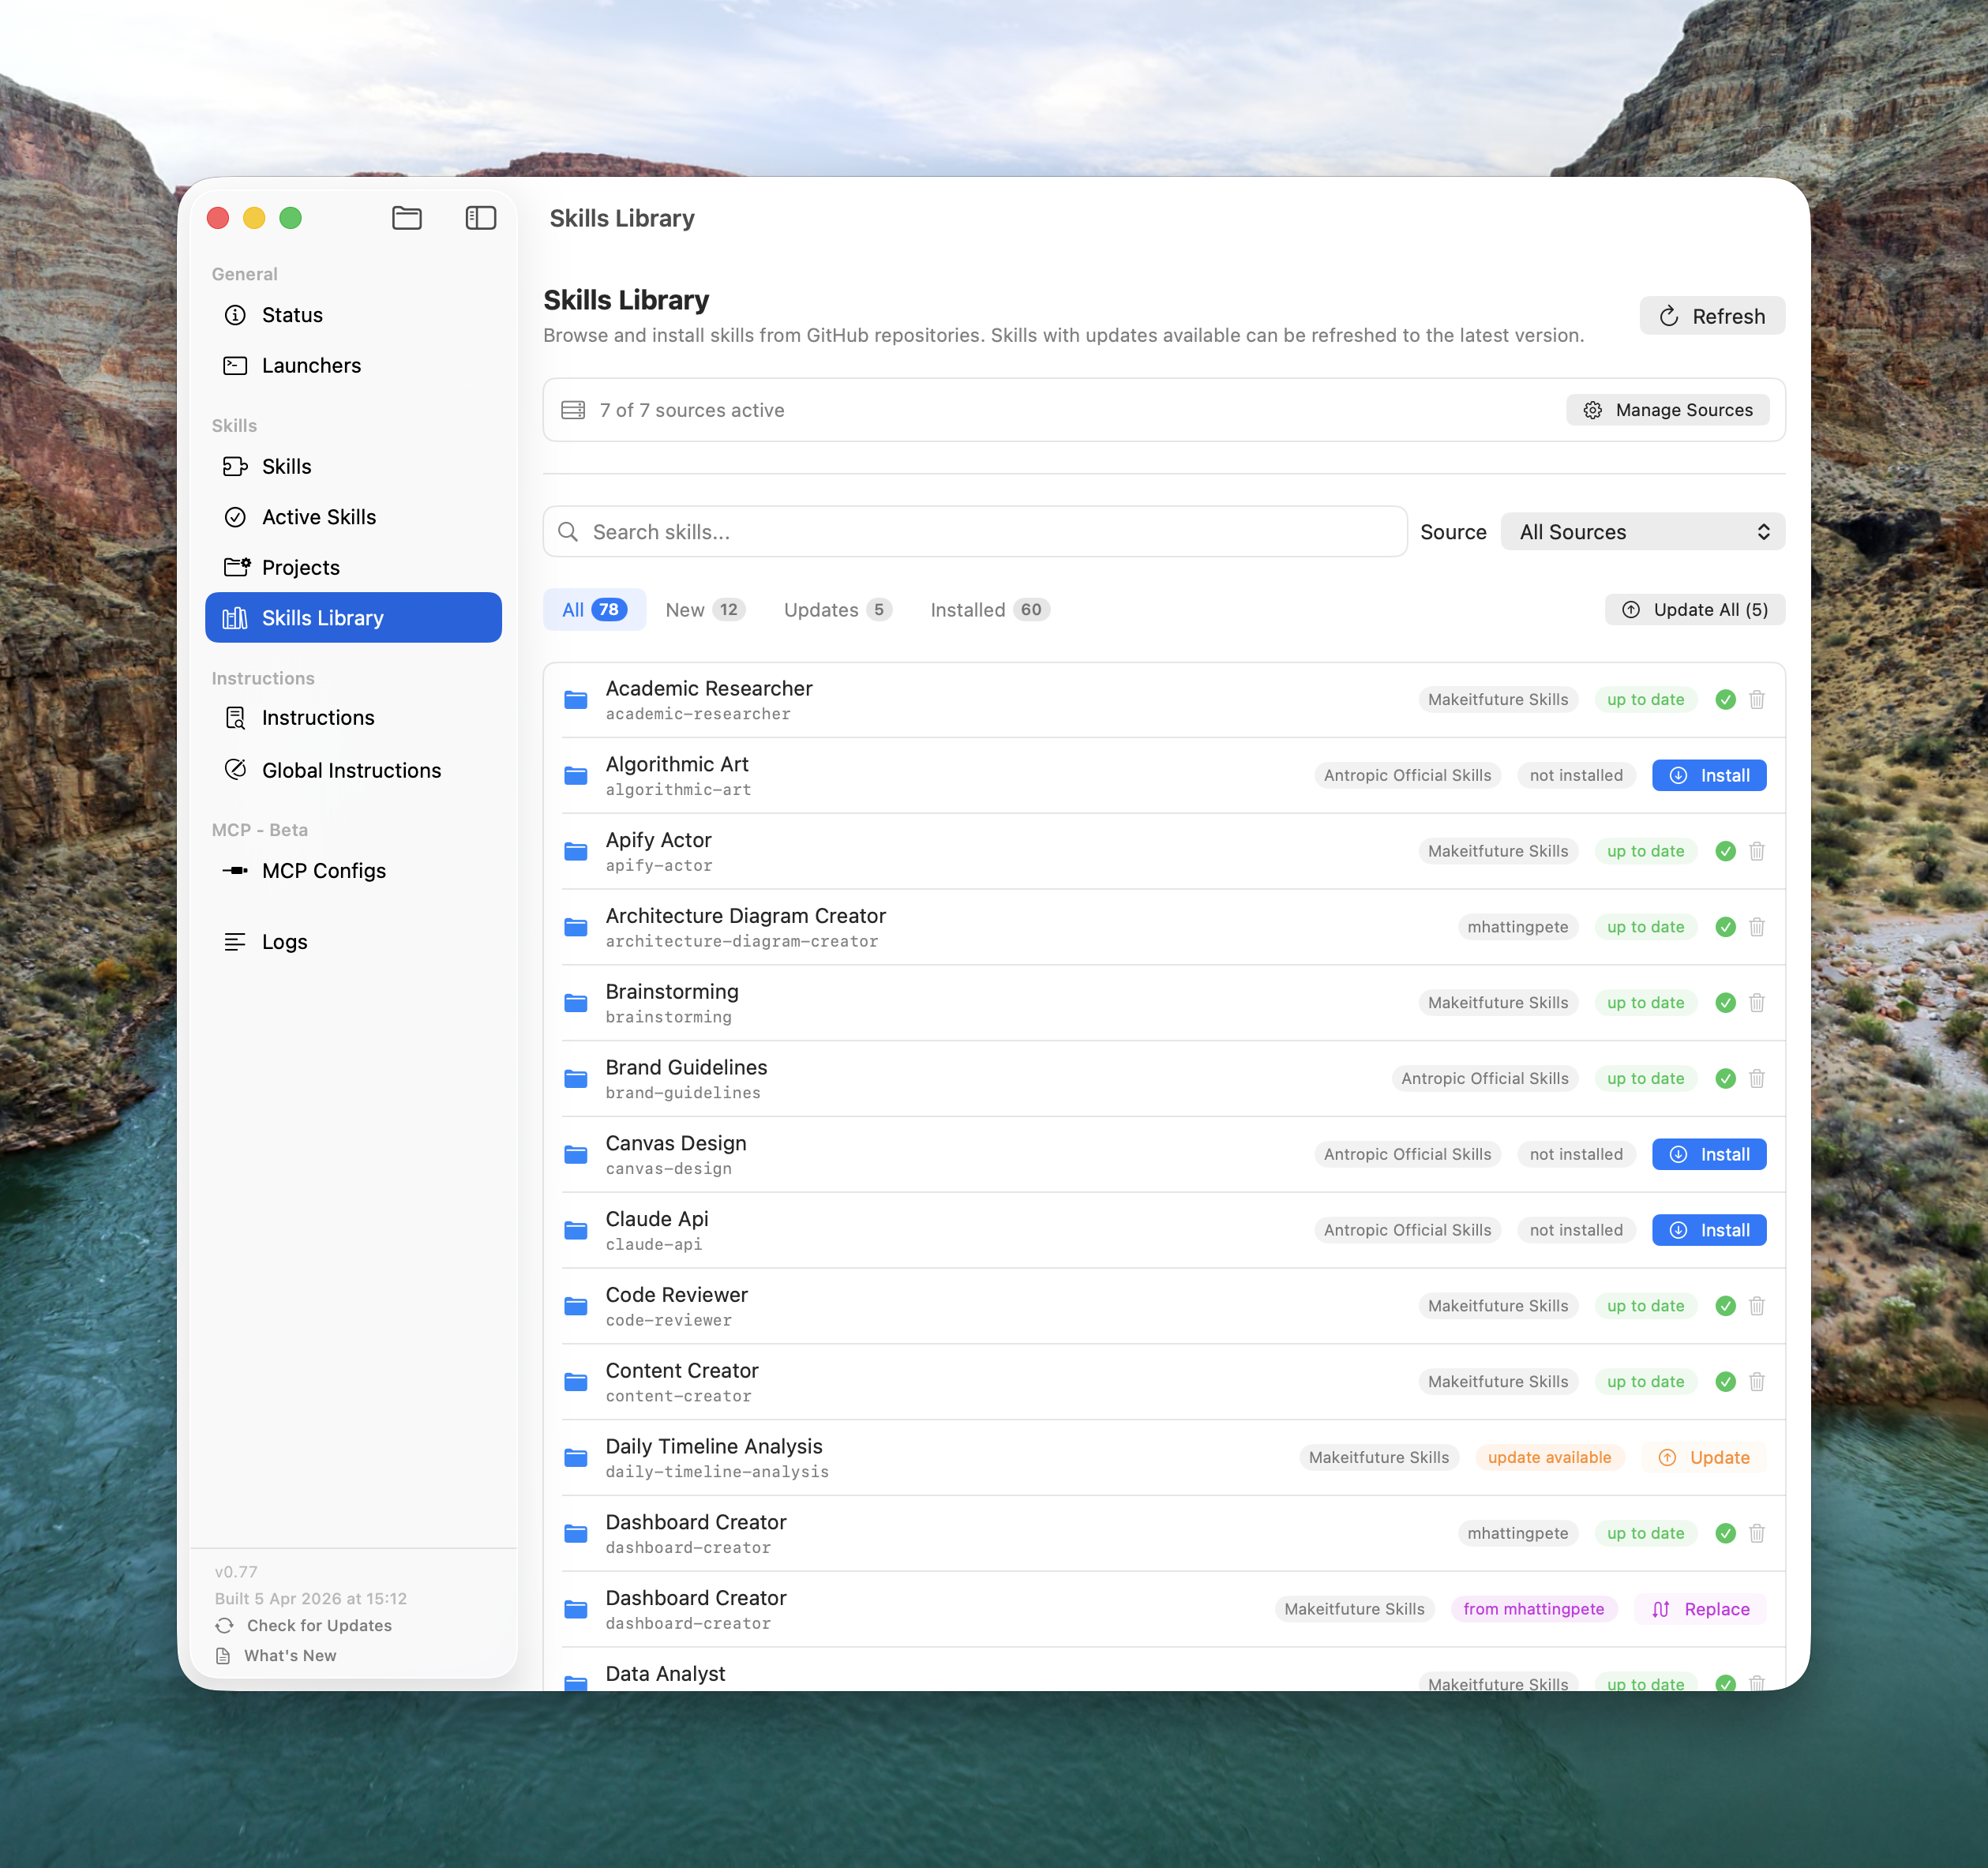Open the Instructions panel
This screenshot has width=1988, height=1868.
pos(316,717)
